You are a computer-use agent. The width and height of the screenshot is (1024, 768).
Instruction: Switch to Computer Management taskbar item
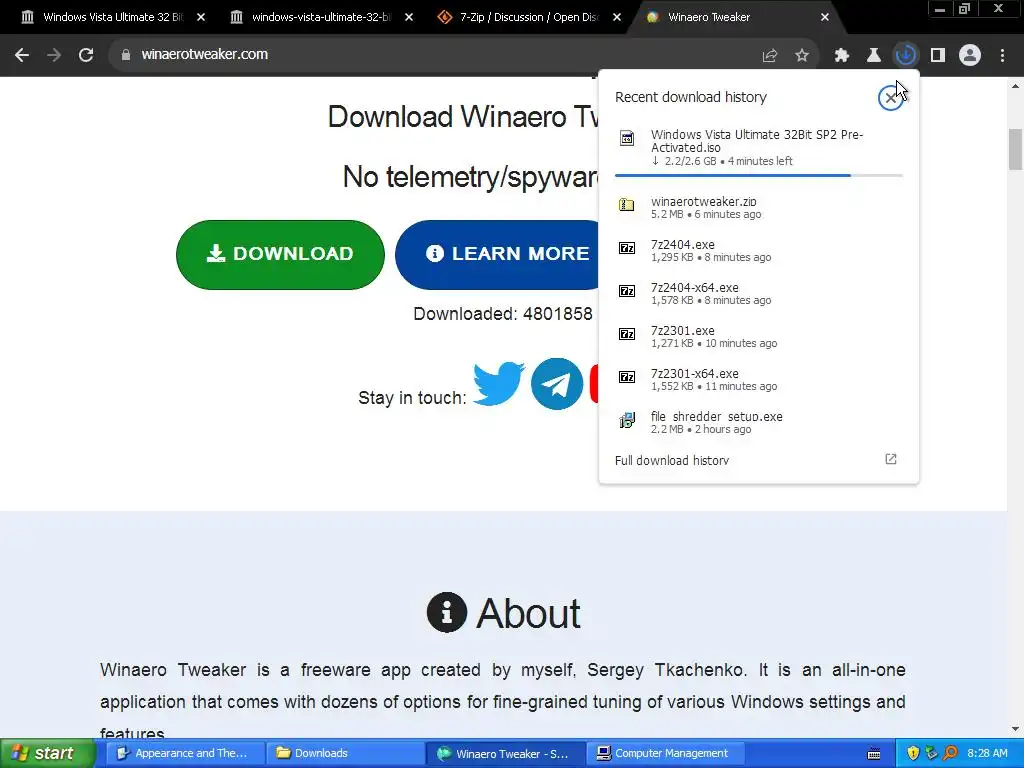(664, 753)
